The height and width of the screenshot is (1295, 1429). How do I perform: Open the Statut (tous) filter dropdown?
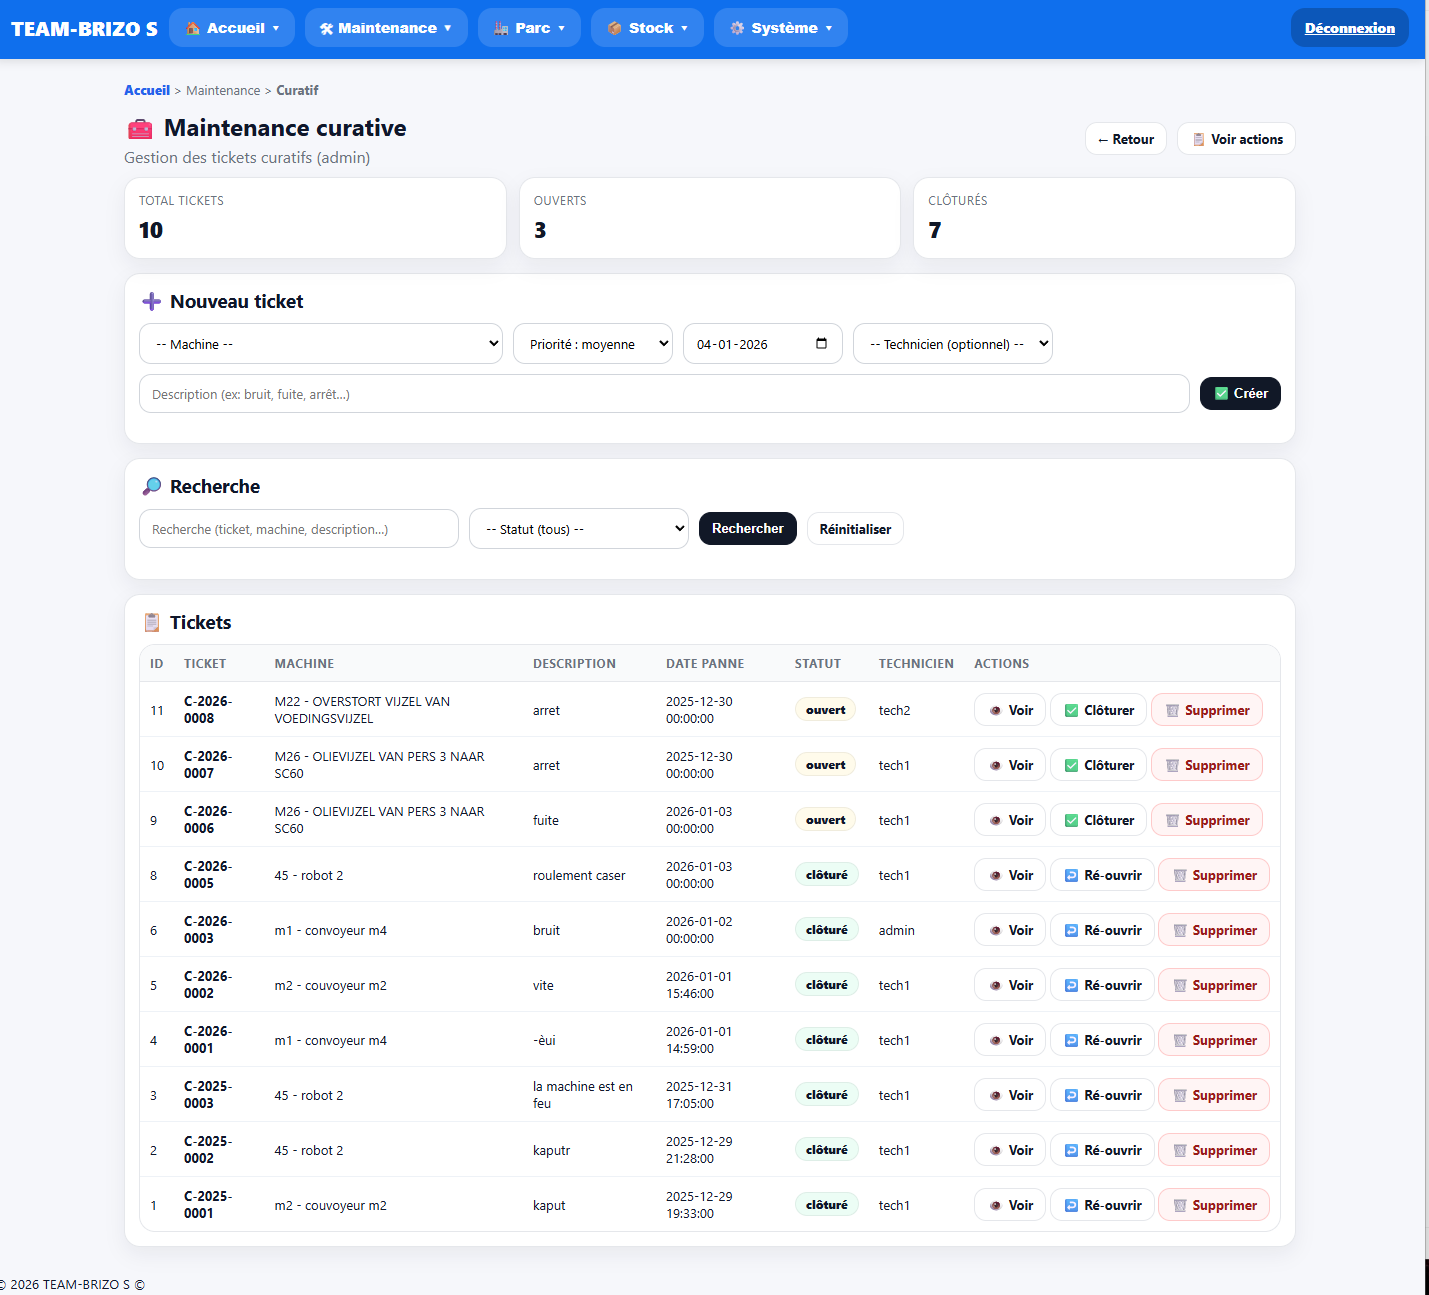[x=579, y=529]
